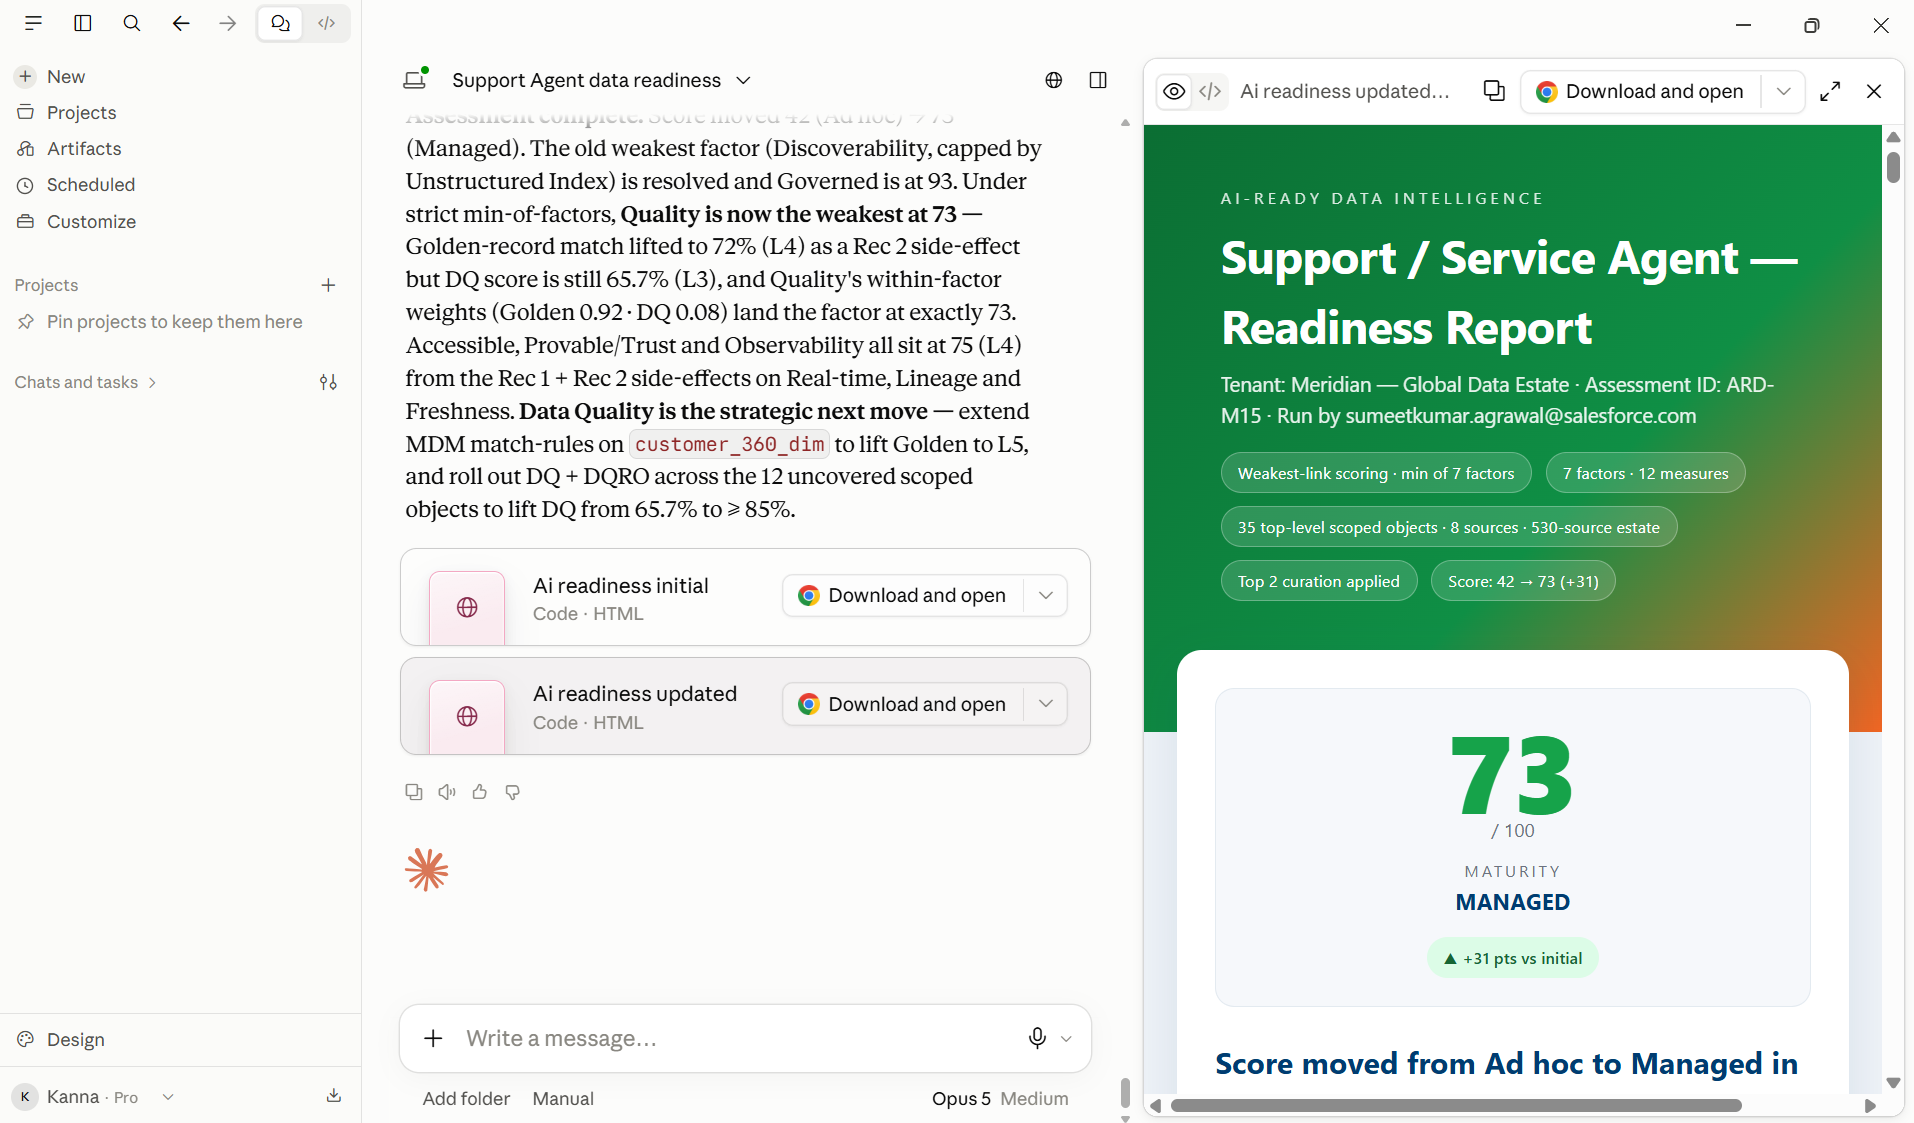Open the Ai readiness updated artifact card

745,706
